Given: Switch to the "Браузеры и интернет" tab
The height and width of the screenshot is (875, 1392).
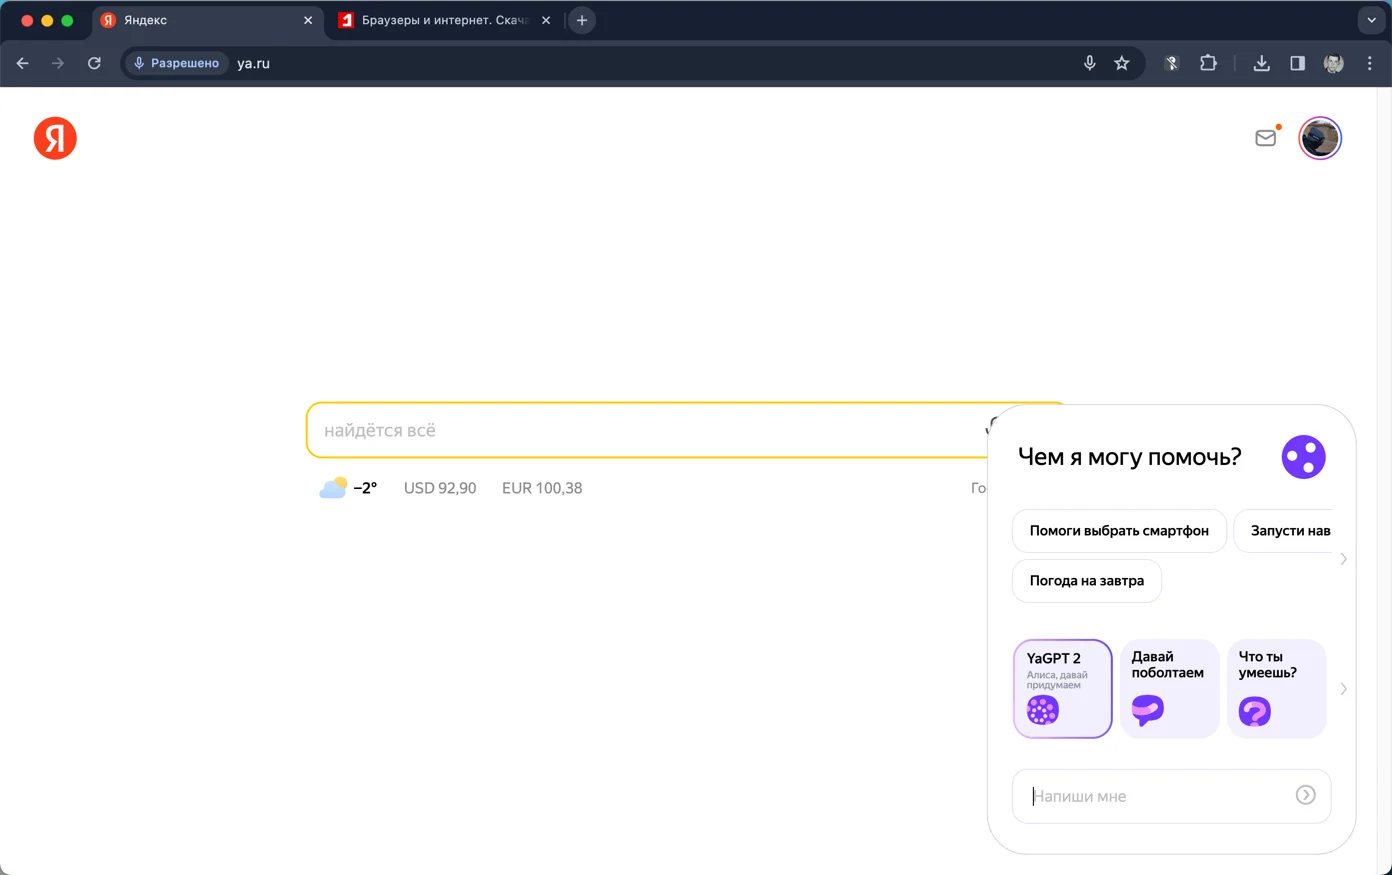Looking at the screenshot, I should pyautogui.click(x=445, y=20).
